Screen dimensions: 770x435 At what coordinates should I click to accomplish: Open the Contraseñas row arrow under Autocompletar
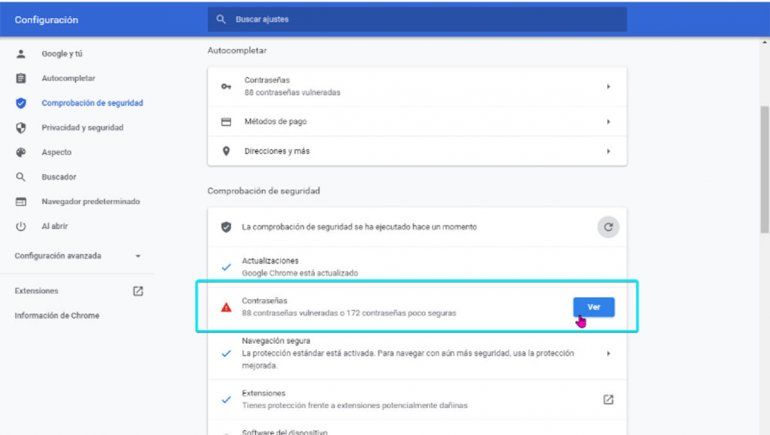coord(608,87)
